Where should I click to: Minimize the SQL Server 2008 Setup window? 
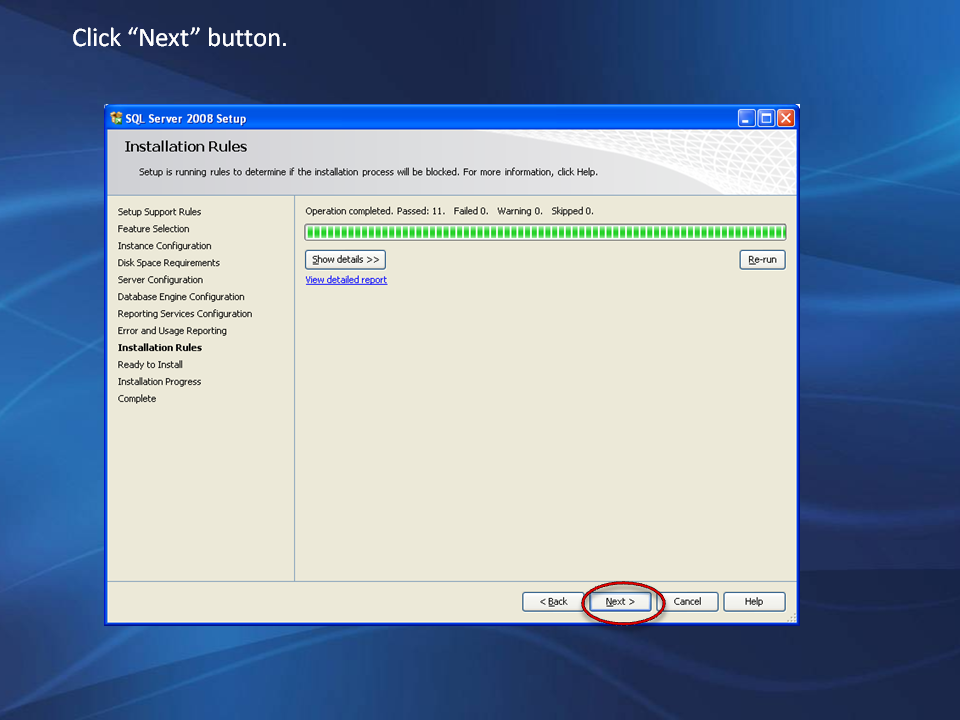click(746, 118)
